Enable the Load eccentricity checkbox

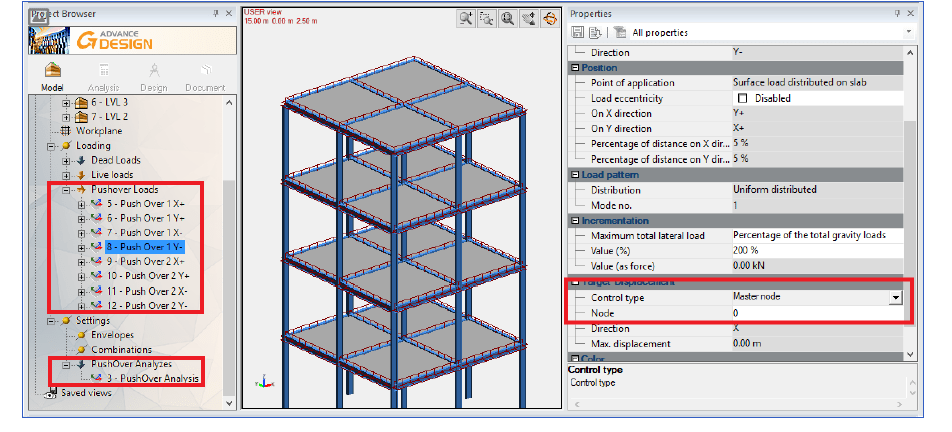coord(742,99)
